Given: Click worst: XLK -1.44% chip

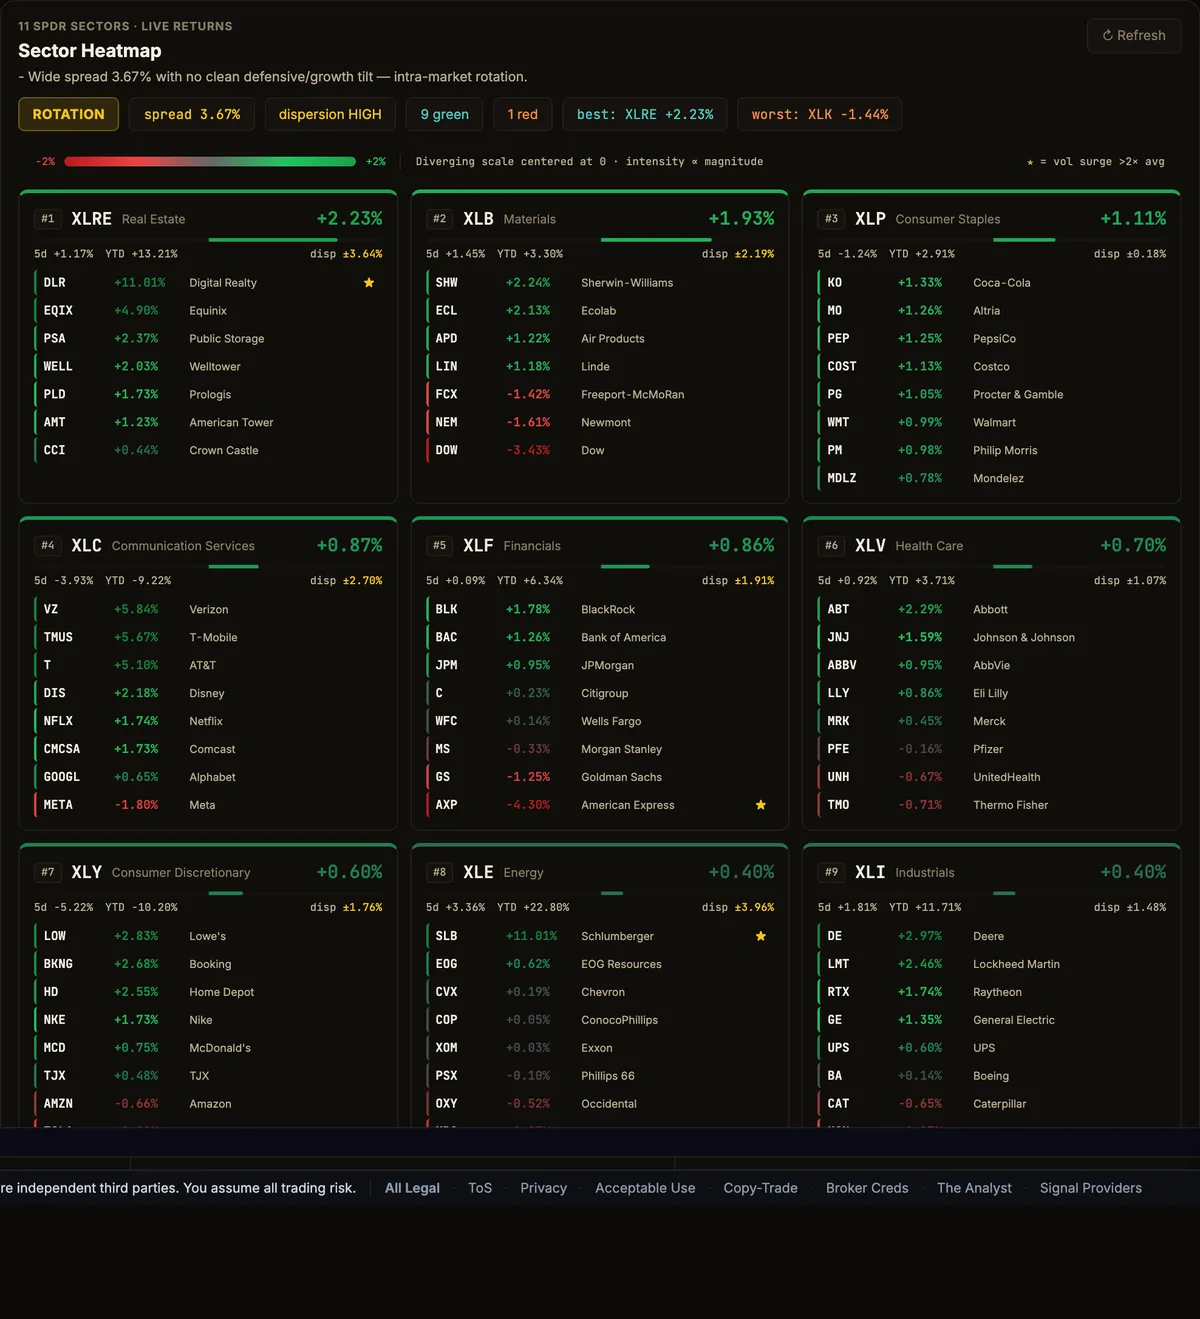Looking at the screenshot, I should 820,114.
